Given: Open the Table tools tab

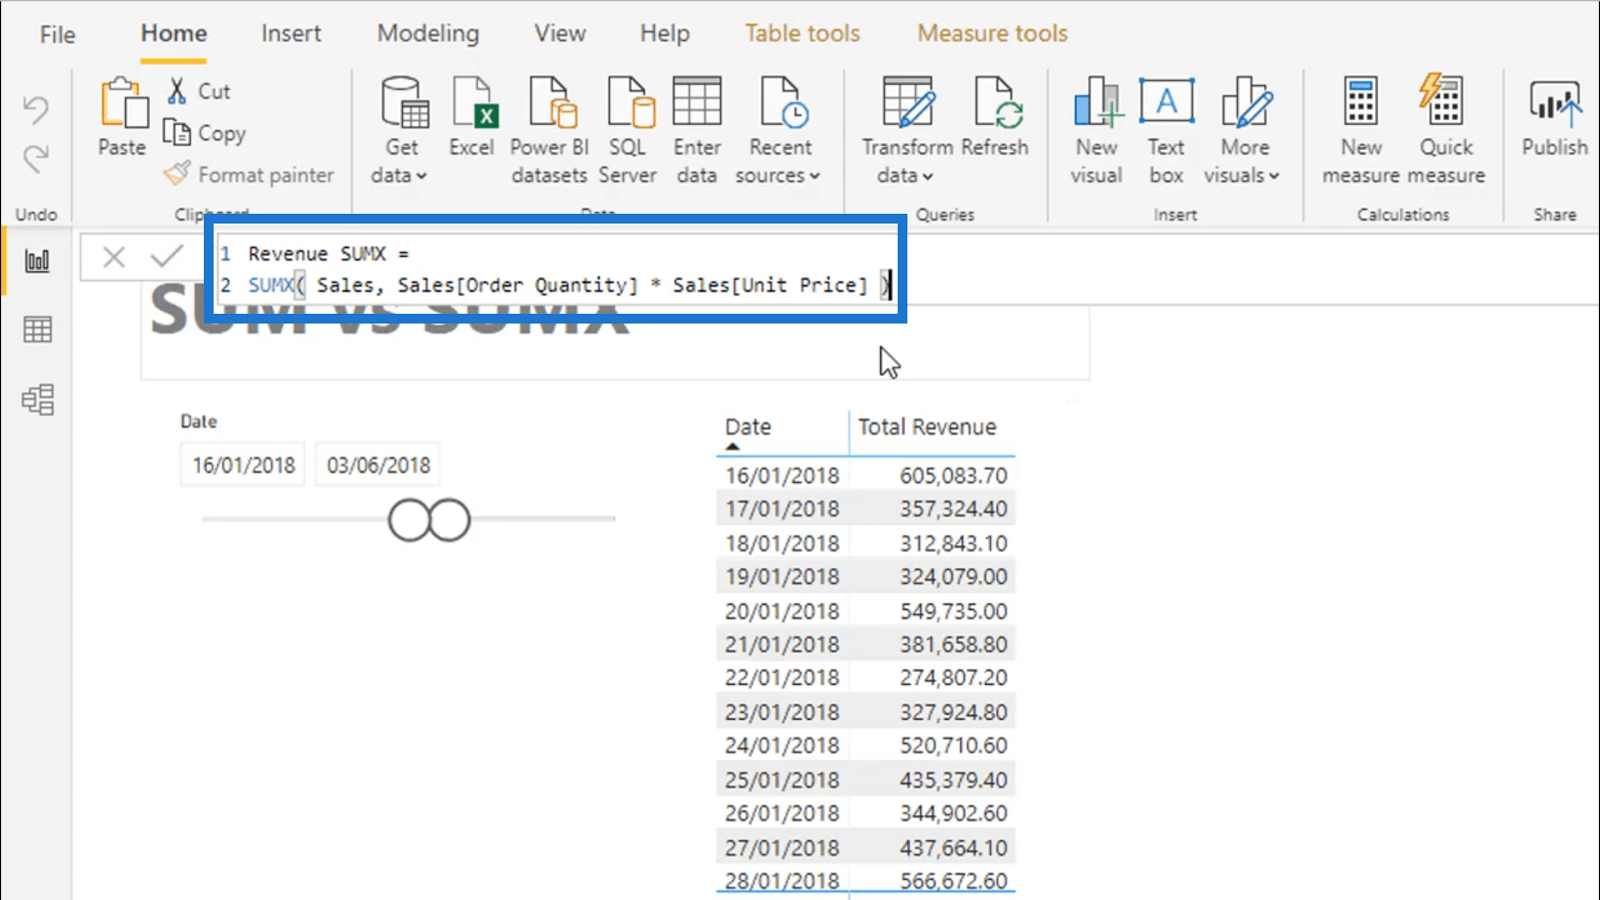Looking at the screenshot, I should pyautogui.click(x=802, y=33).
